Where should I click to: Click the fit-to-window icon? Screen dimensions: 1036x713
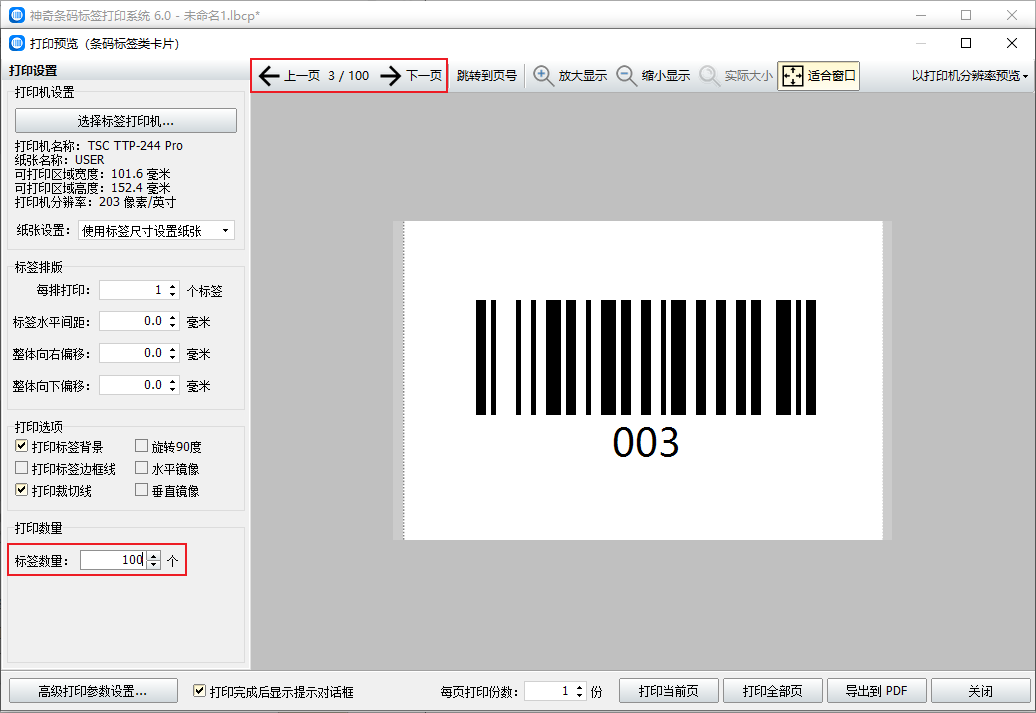[x=792, y=76]
